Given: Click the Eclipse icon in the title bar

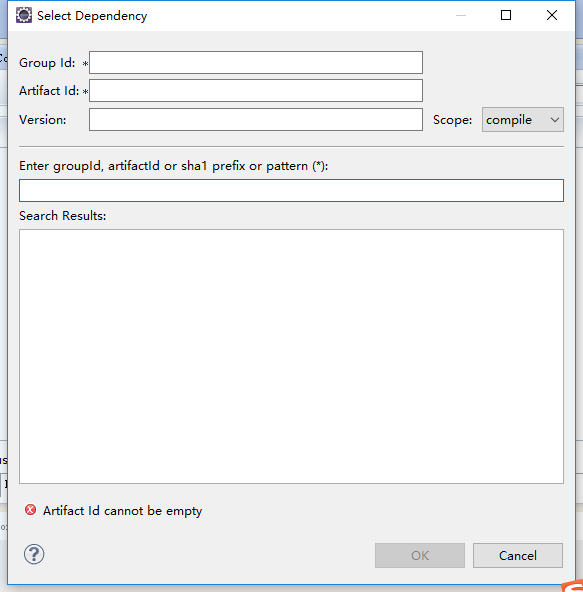Looking at the screenshot, I should pyautogui.click(x=24, y=15).
